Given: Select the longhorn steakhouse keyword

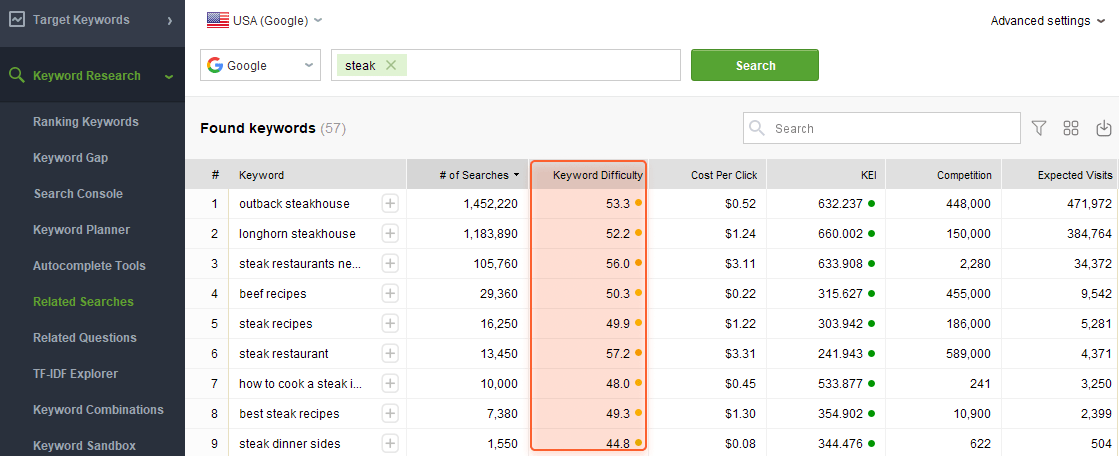Looking at the screenshot, I should (297, 234).
